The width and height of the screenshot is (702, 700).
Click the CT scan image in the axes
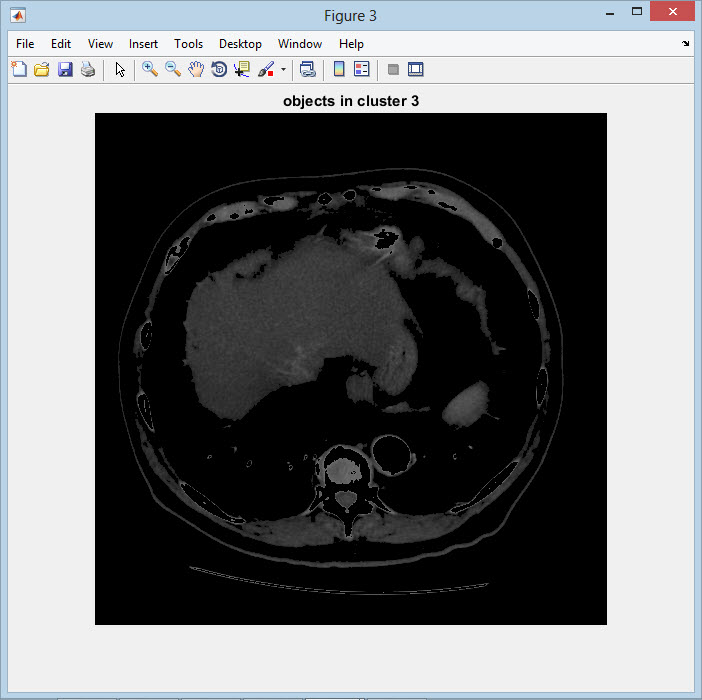[x=351, y=369]
